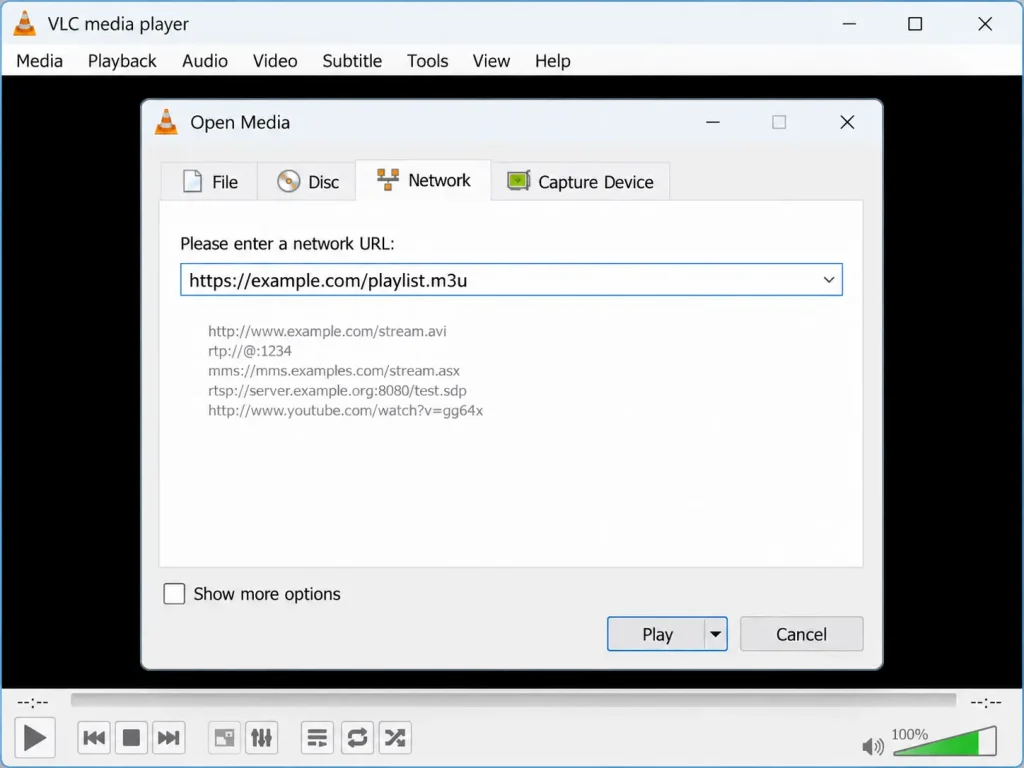Viewport: 1024px width, 768px height.
Task: Switch to the Capture Device tab
Action: pyautogui.click(x=580, y=182)
